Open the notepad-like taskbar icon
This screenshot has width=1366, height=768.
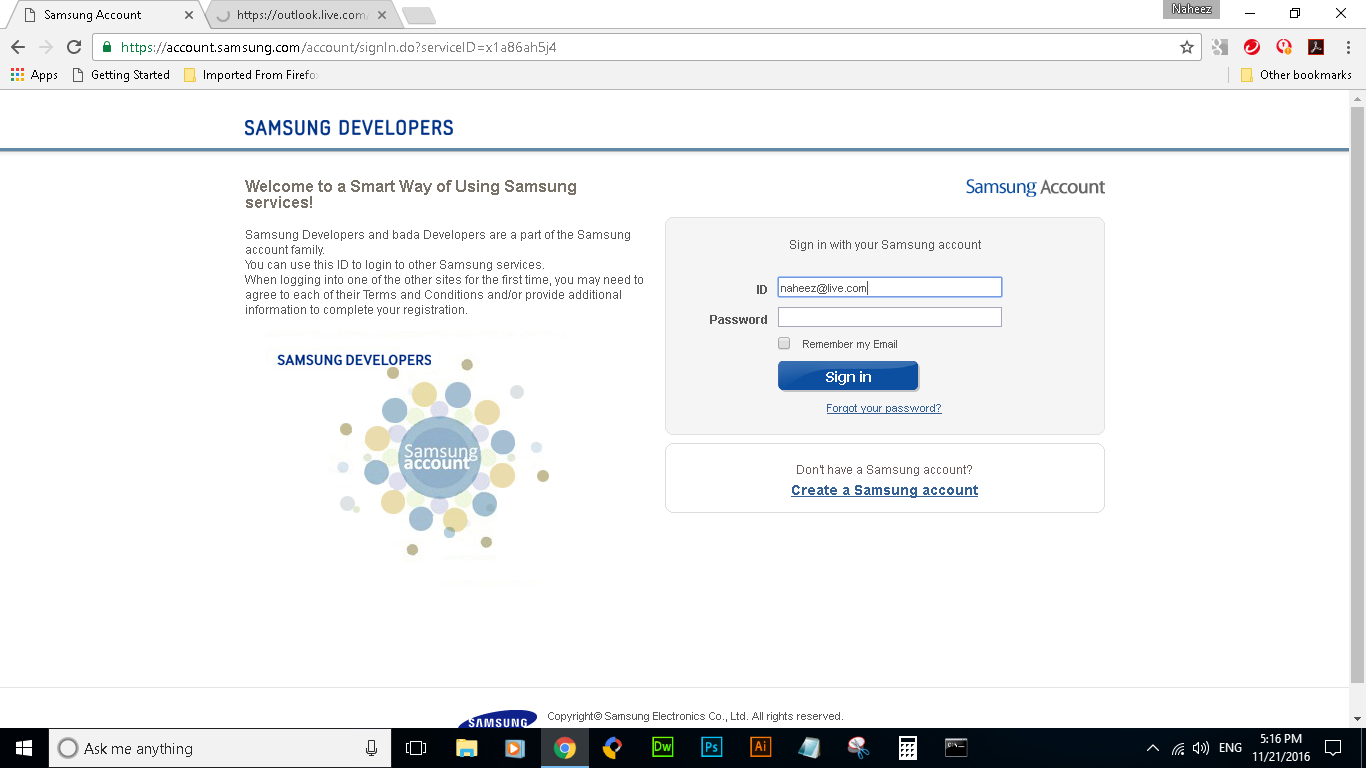click(x=809, y=748)
